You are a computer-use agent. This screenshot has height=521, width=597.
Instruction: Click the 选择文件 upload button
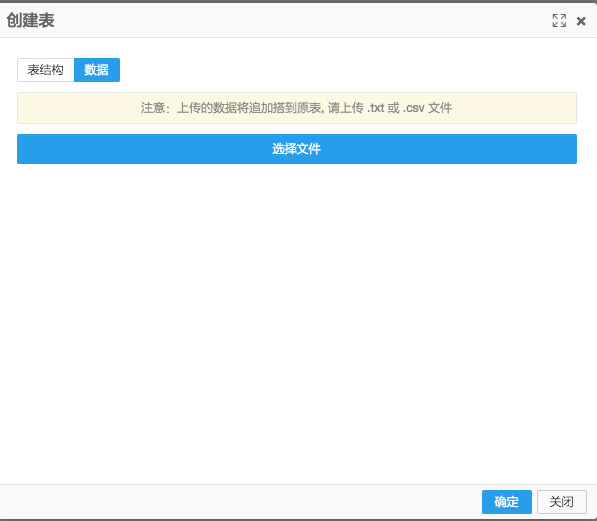pos(297,149)
